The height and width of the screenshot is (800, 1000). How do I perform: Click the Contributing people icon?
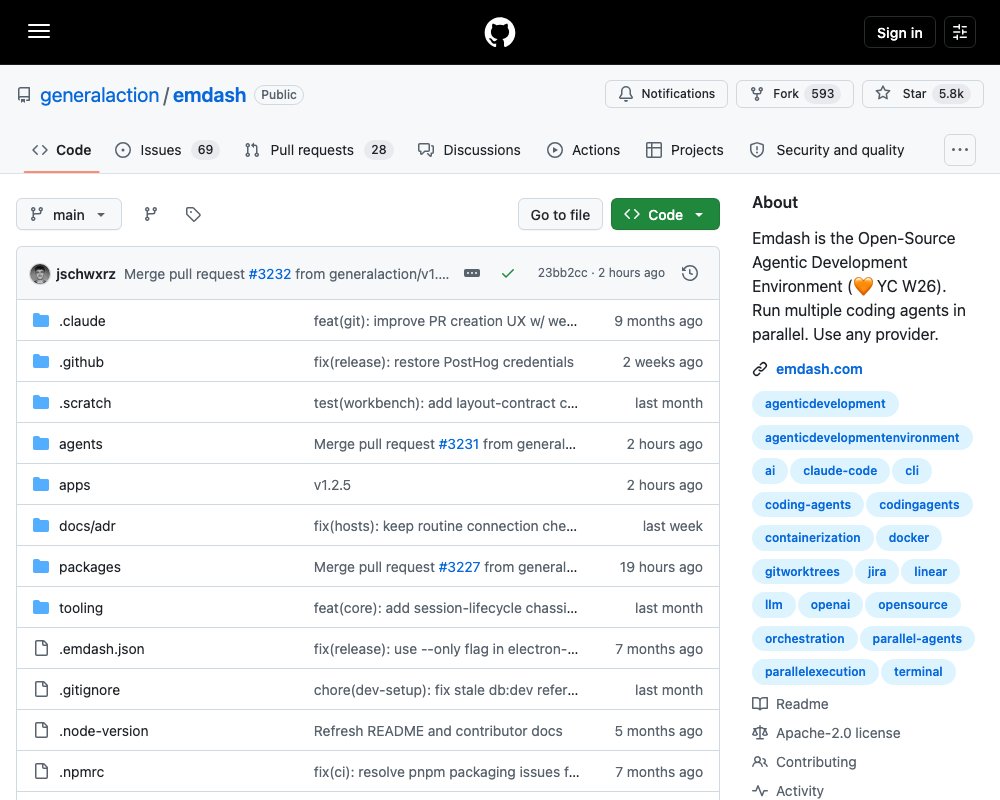(760, 762)
